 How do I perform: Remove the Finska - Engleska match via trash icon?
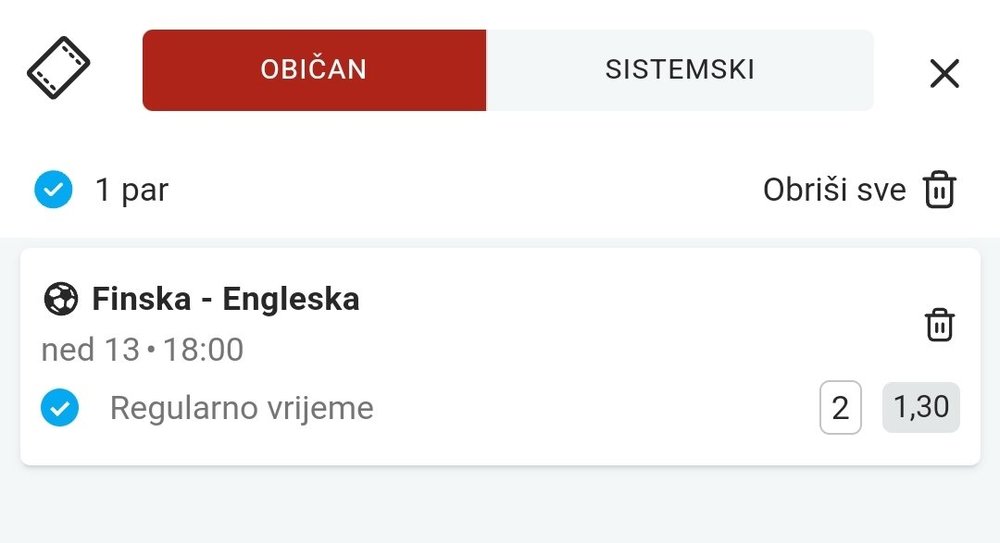click(940, 325)
